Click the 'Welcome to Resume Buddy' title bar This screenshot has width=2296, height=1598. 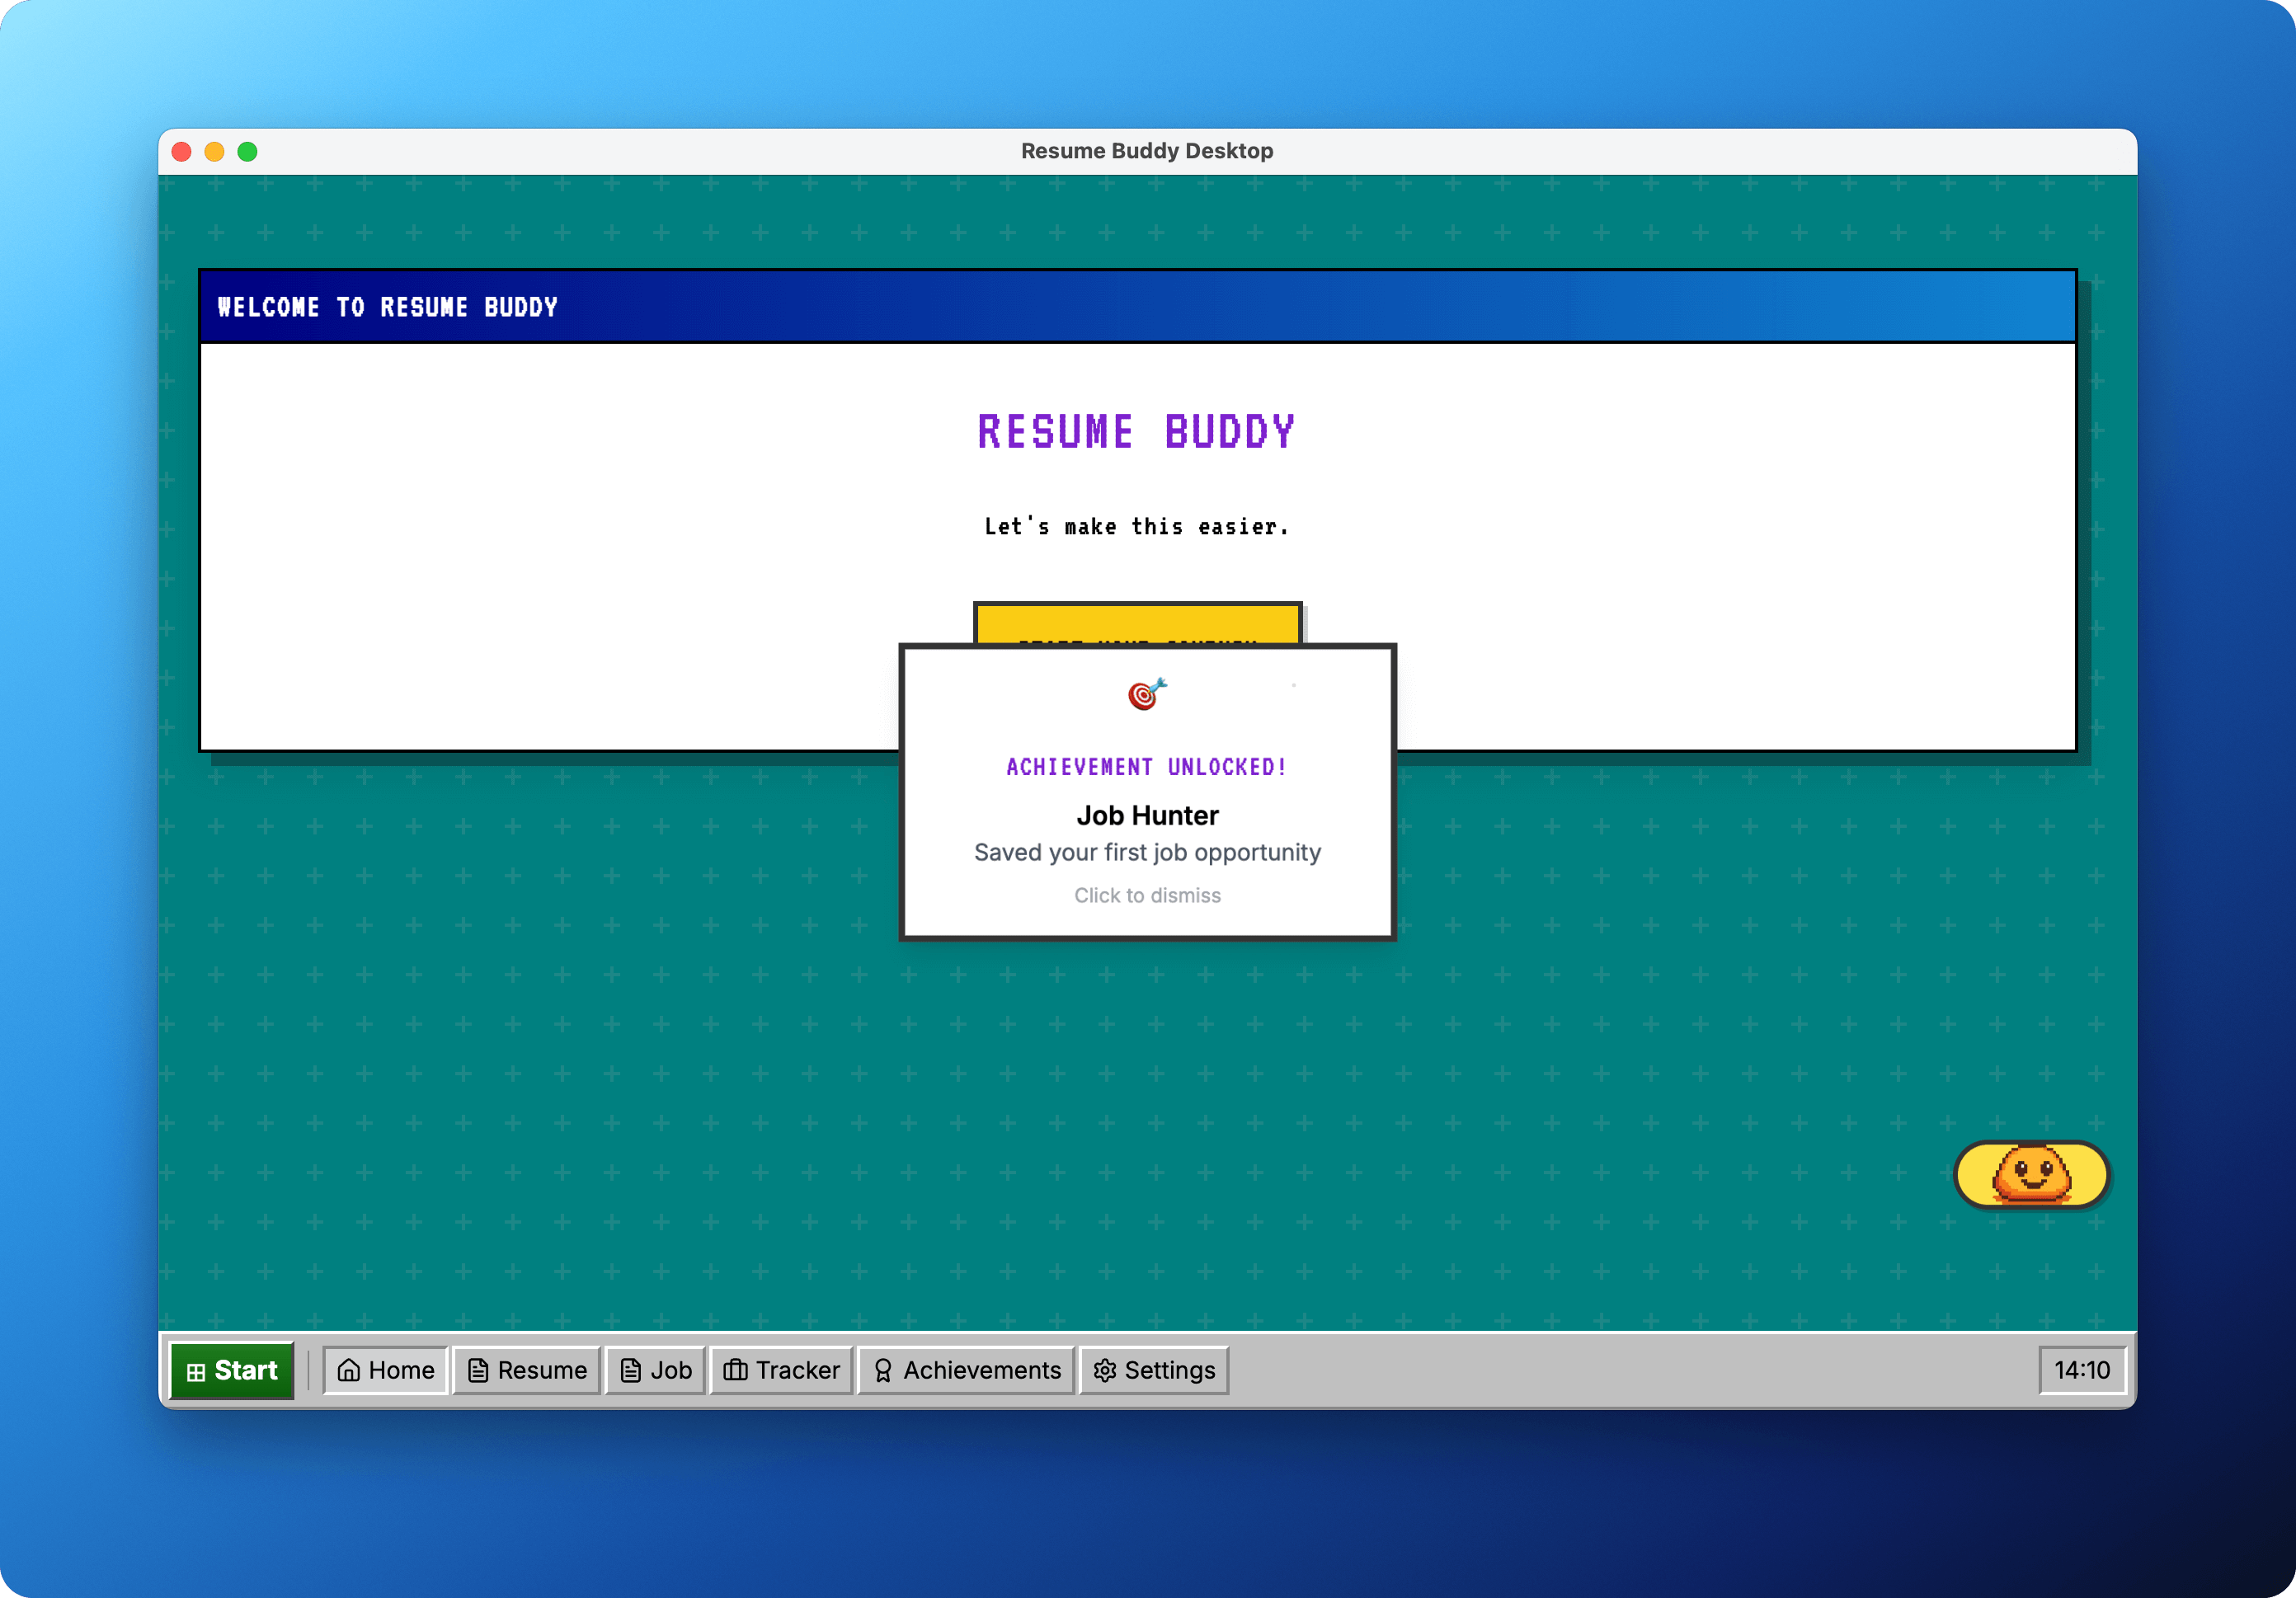click(x=1137, y=306)
